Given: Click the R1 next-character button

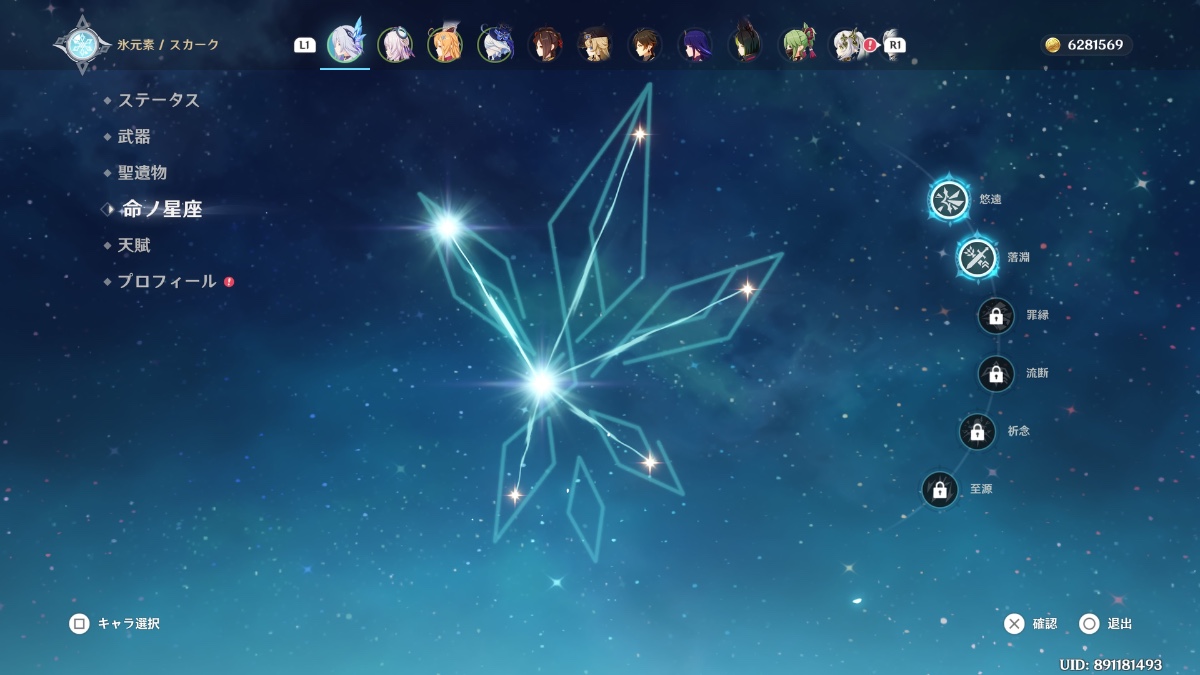Looking at the screenshot, I should [895, 45].
